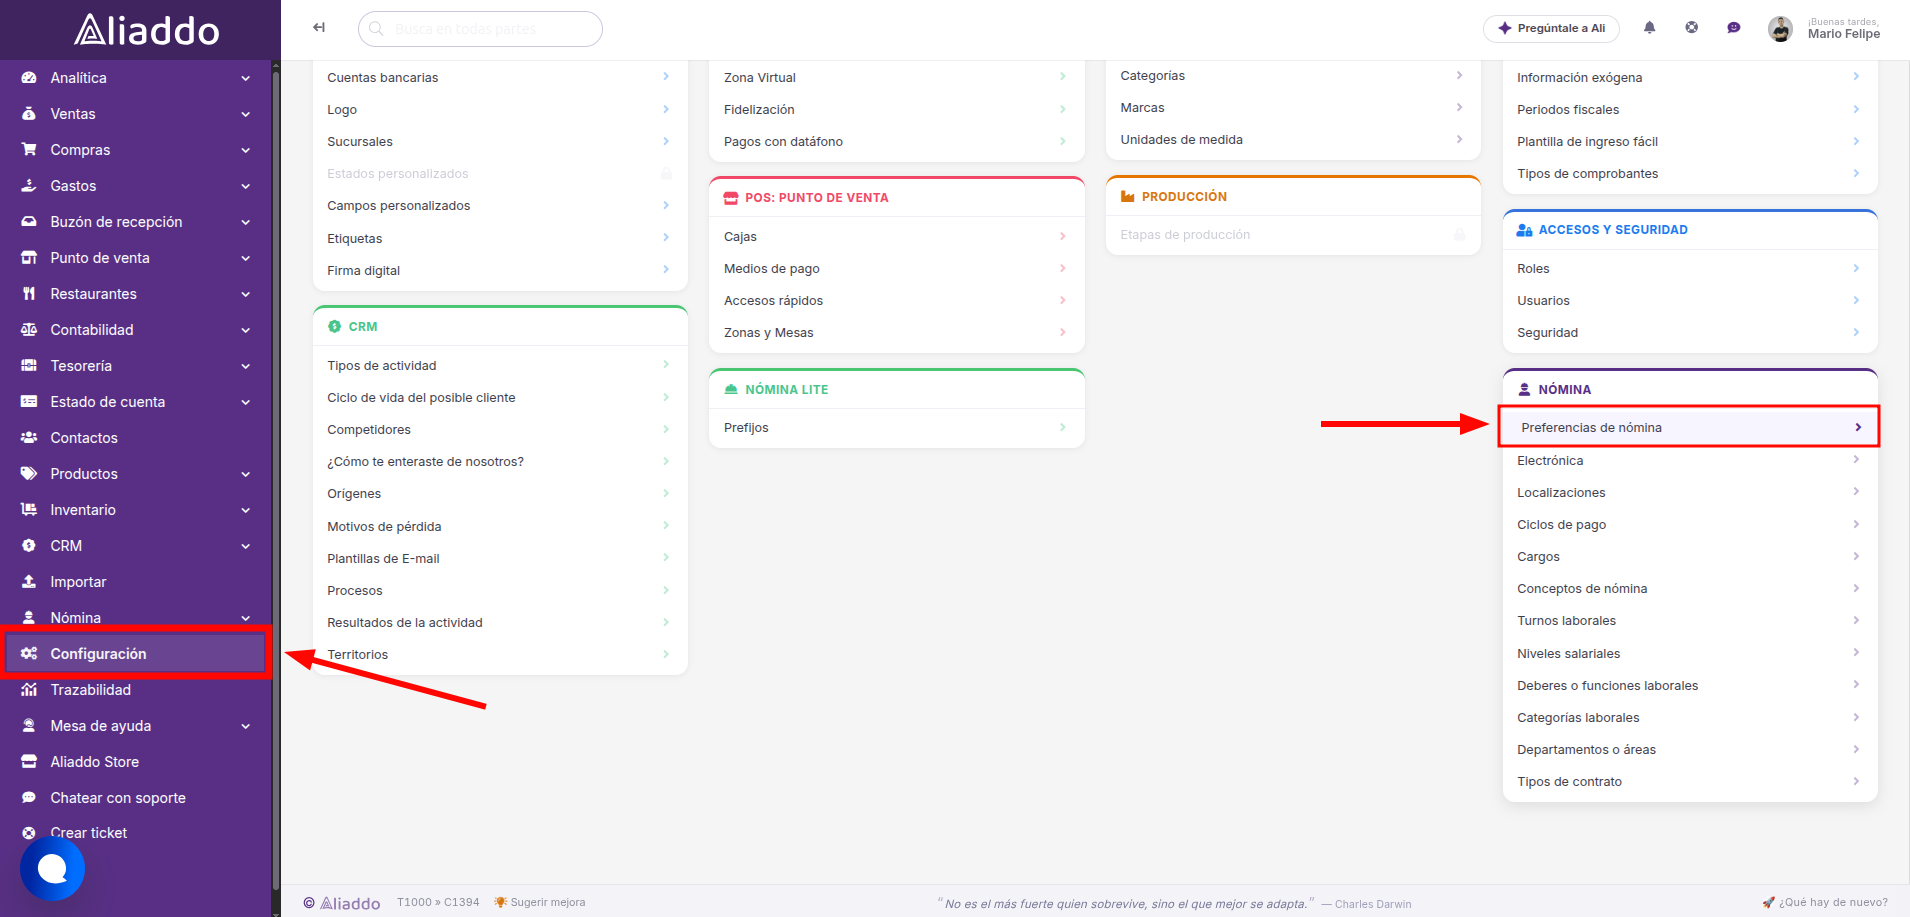The height and width of the screenshot is (917, 1910).
Task: Click the Aliaddo Store shop icon
Action: (29, 762)
